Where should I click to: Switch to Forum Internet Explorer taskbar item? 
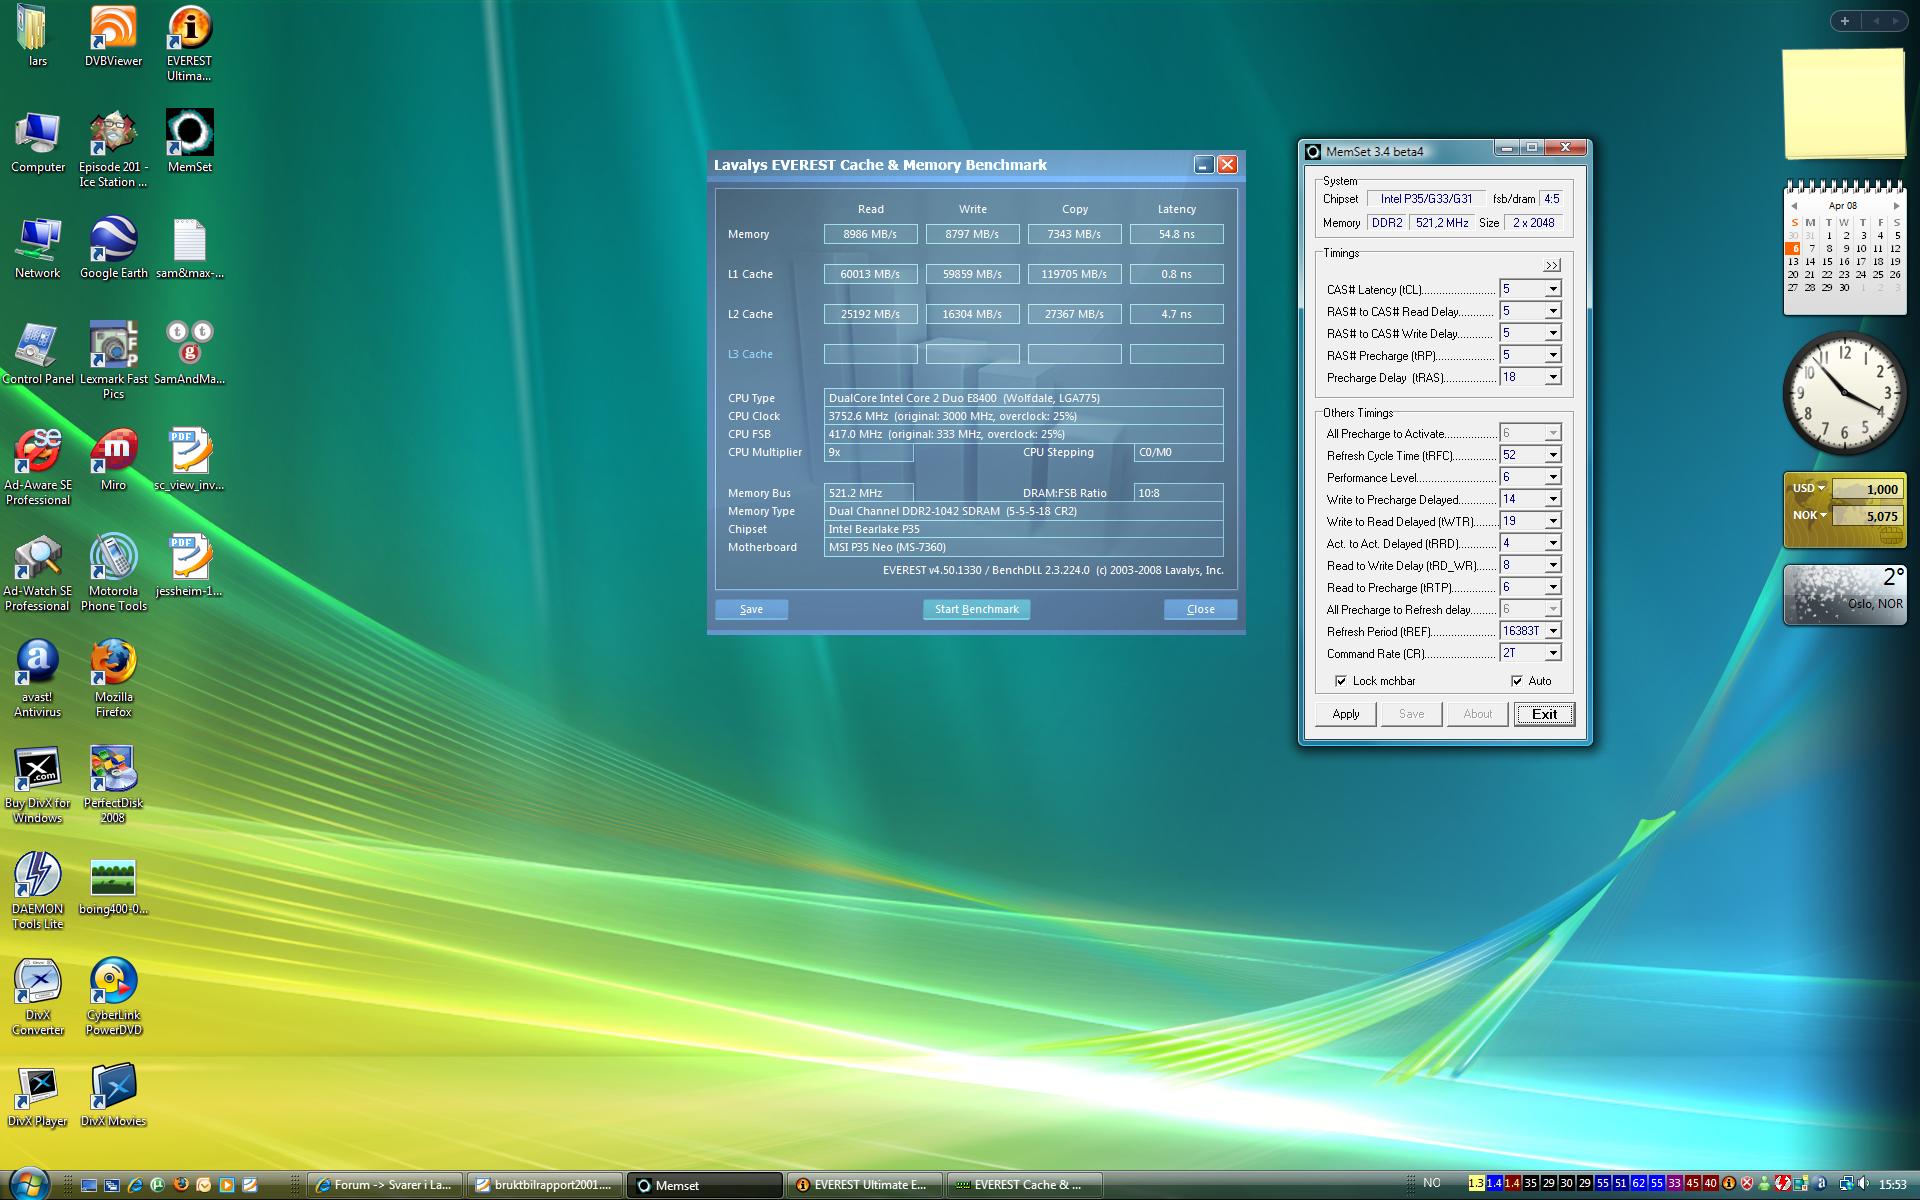pos(386,1185)
